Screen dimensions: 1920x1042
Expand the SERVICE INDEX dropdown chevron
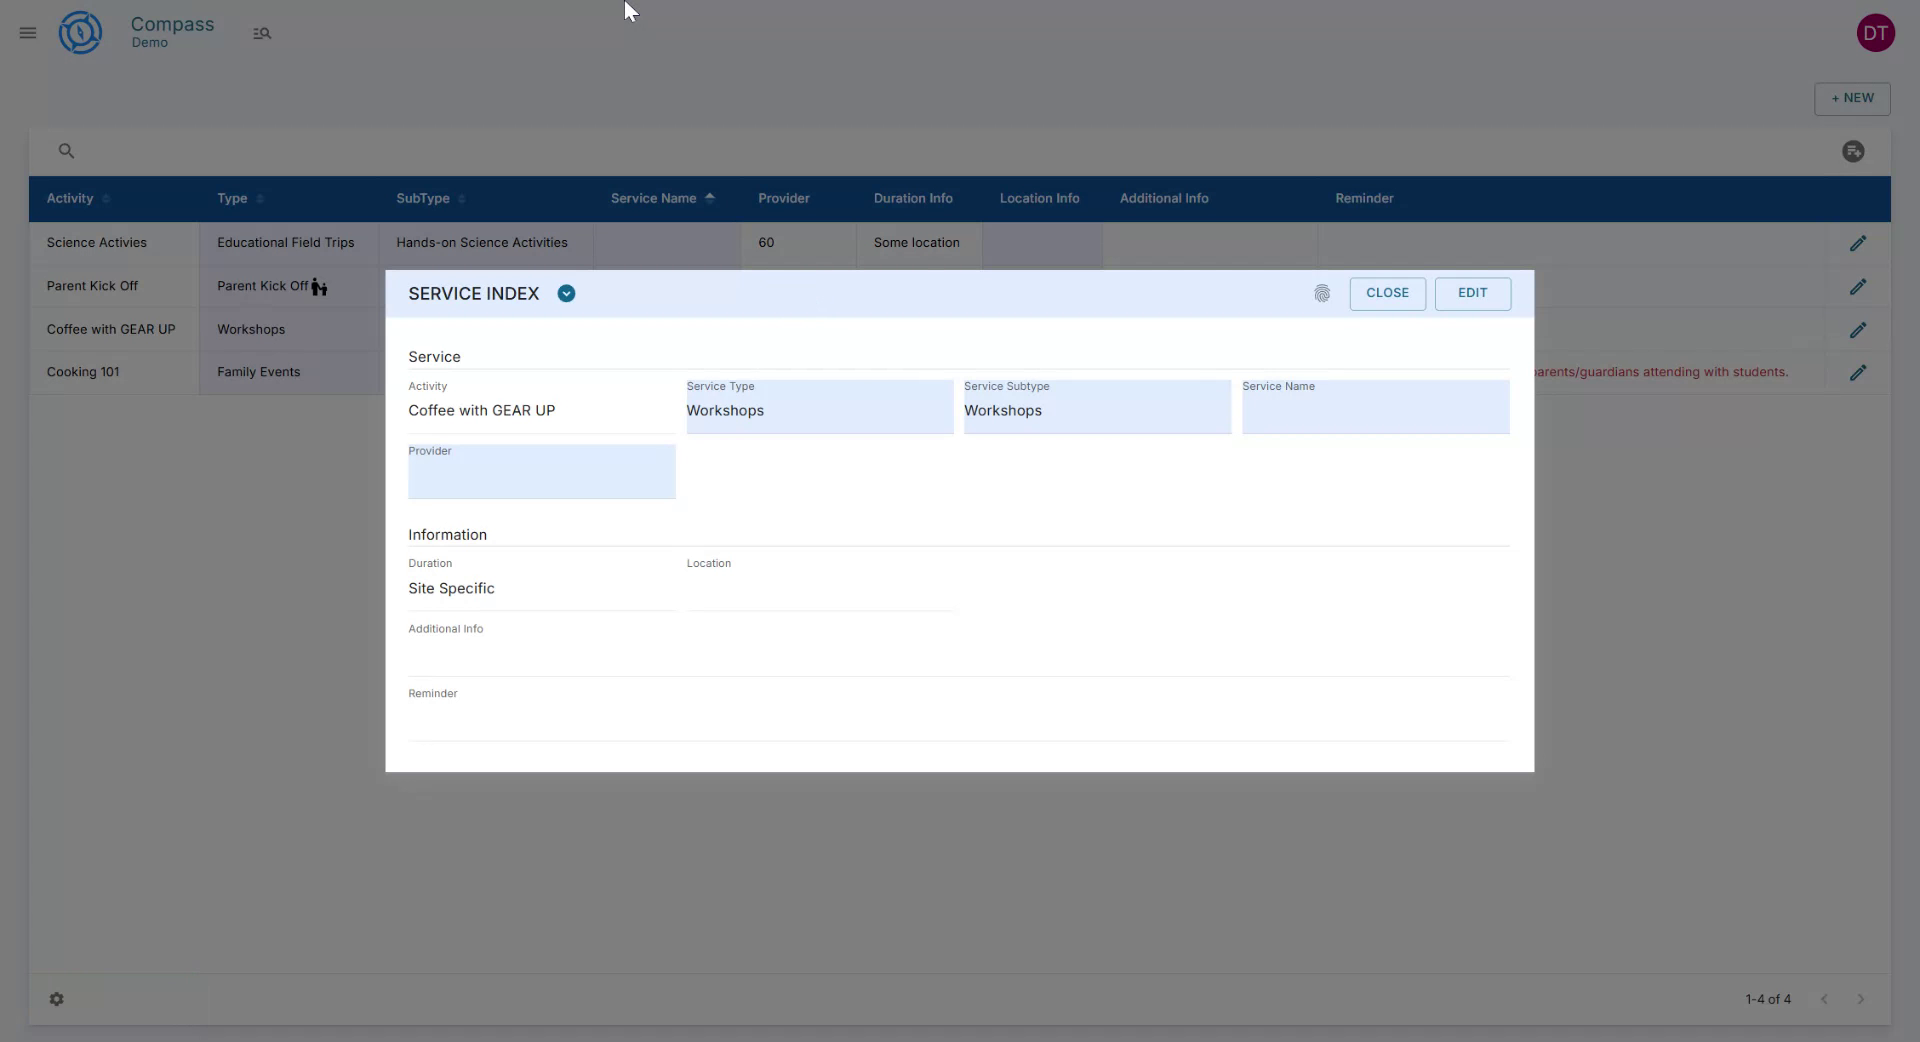(566, 293)
